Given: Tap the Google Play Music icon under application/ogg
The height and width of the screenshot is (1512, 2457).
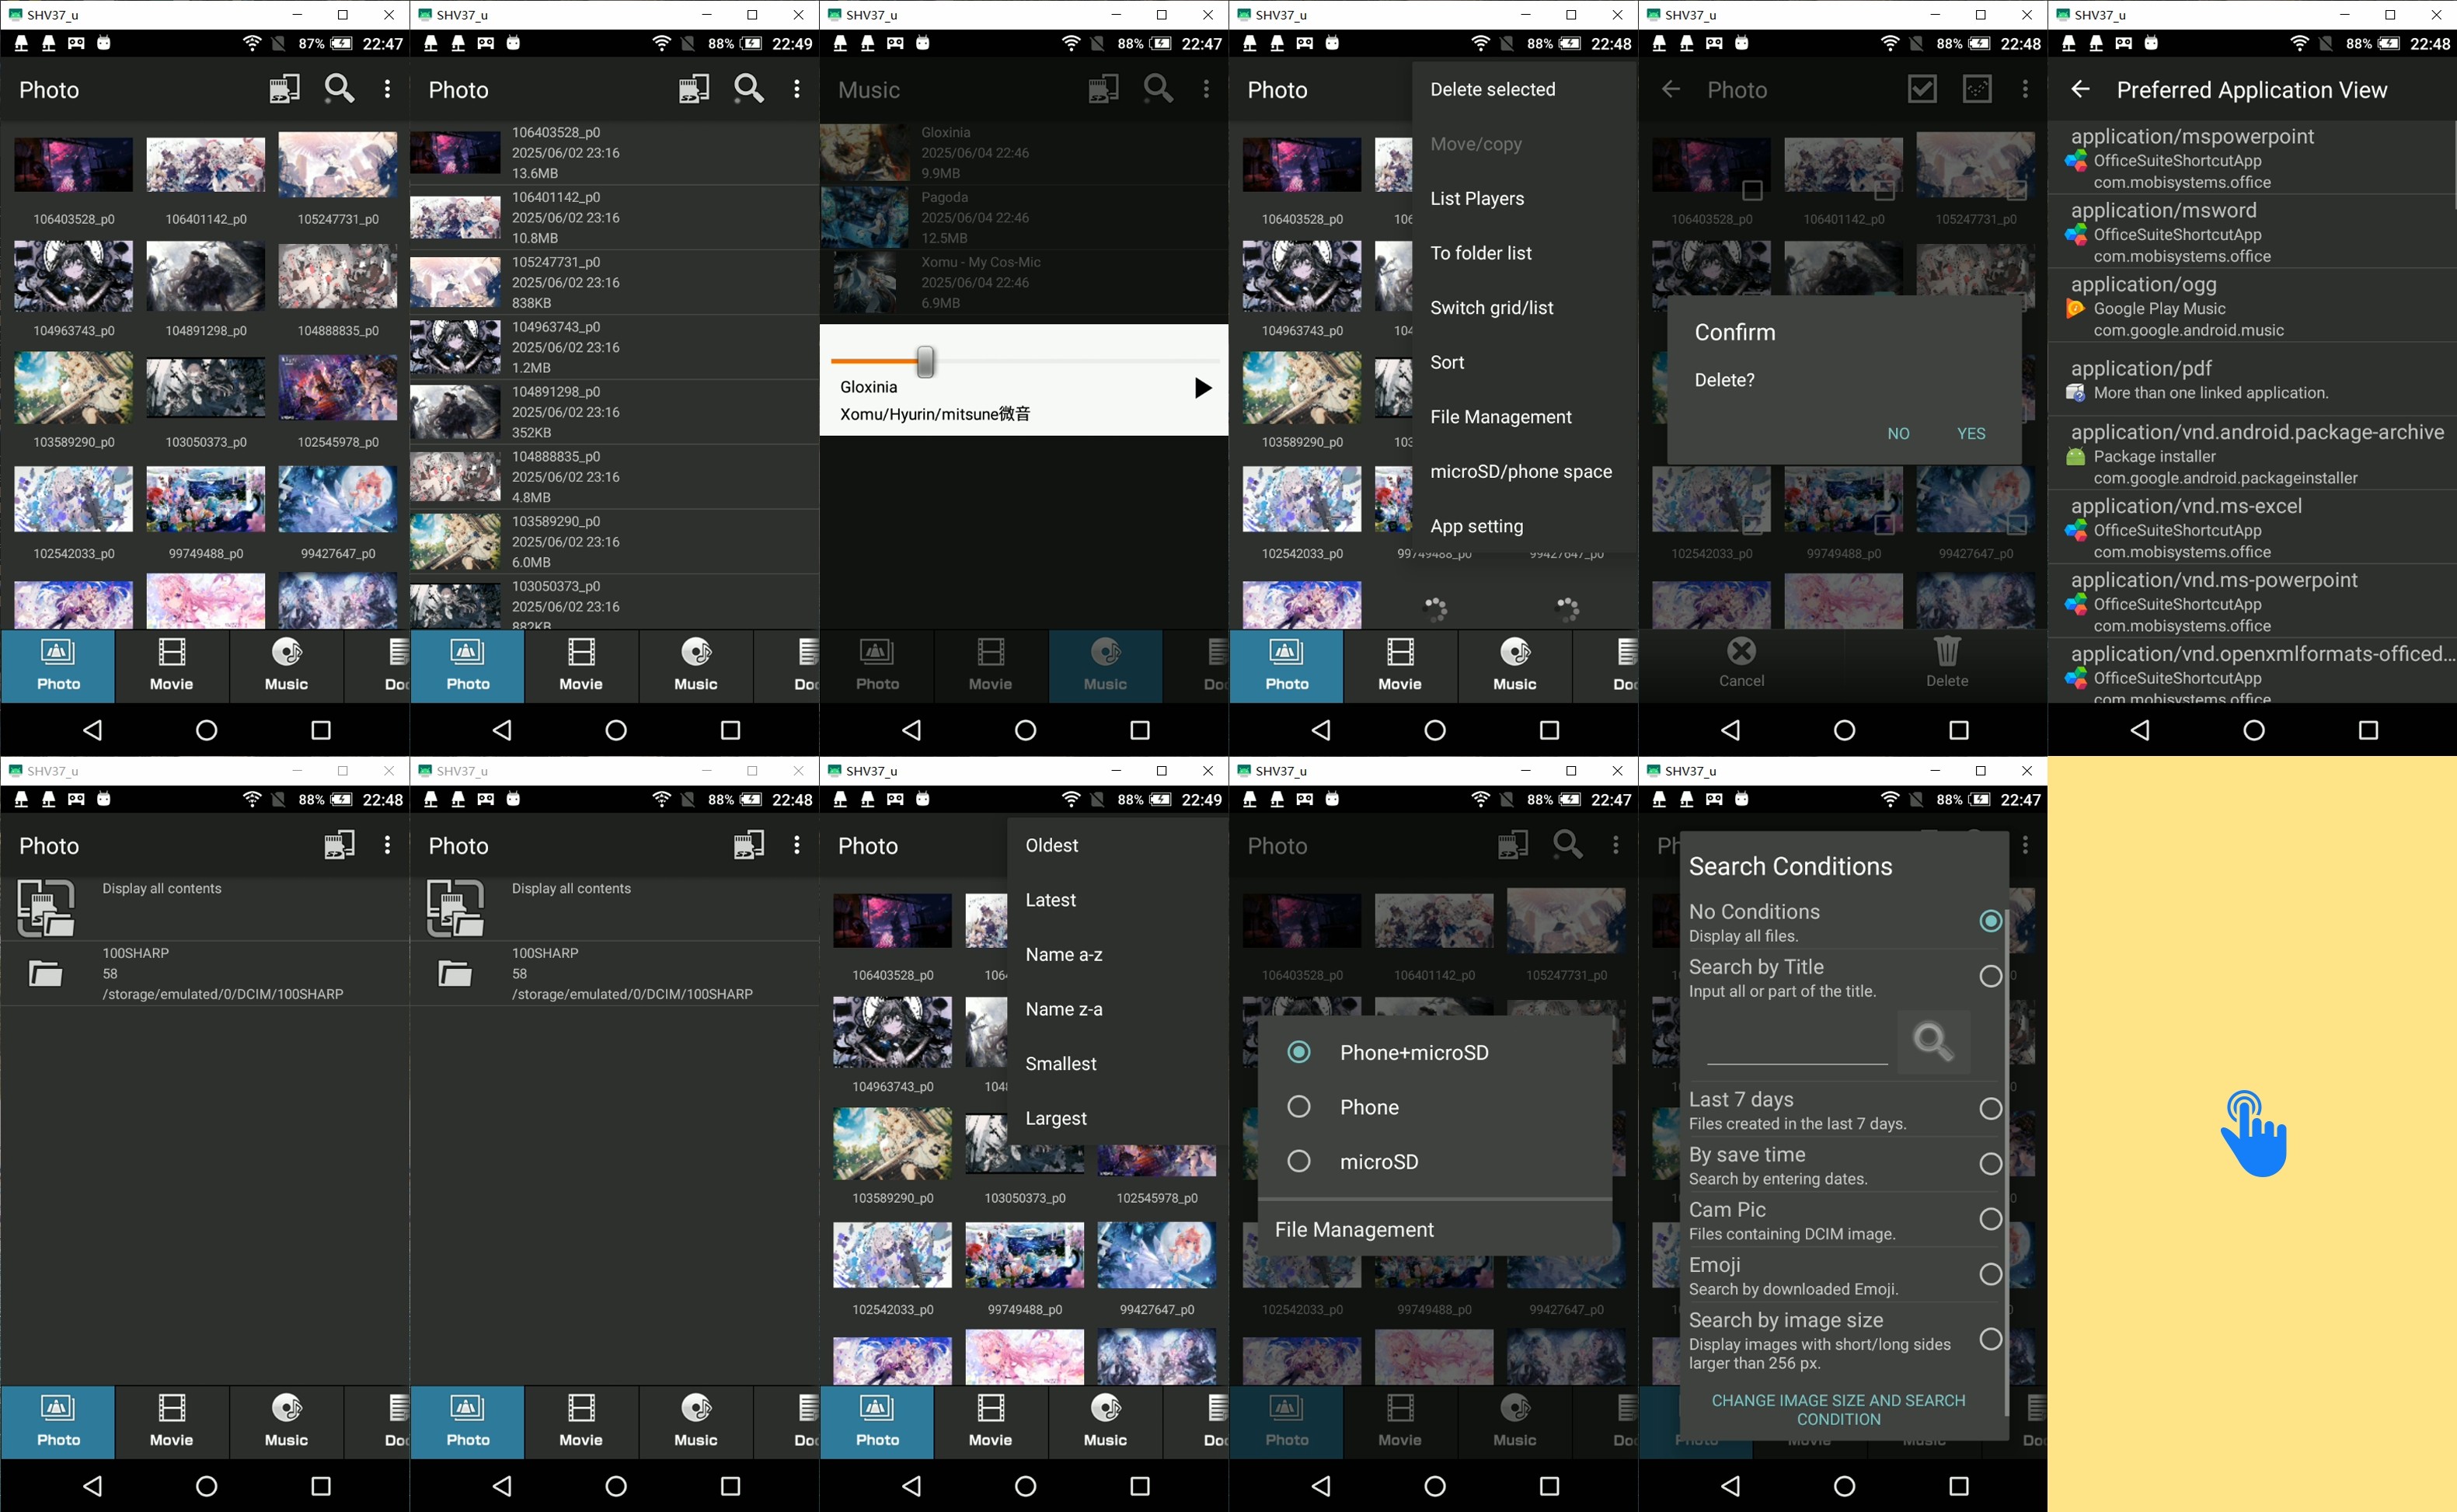Looking at the screenshot, I should coord(2076,309).
